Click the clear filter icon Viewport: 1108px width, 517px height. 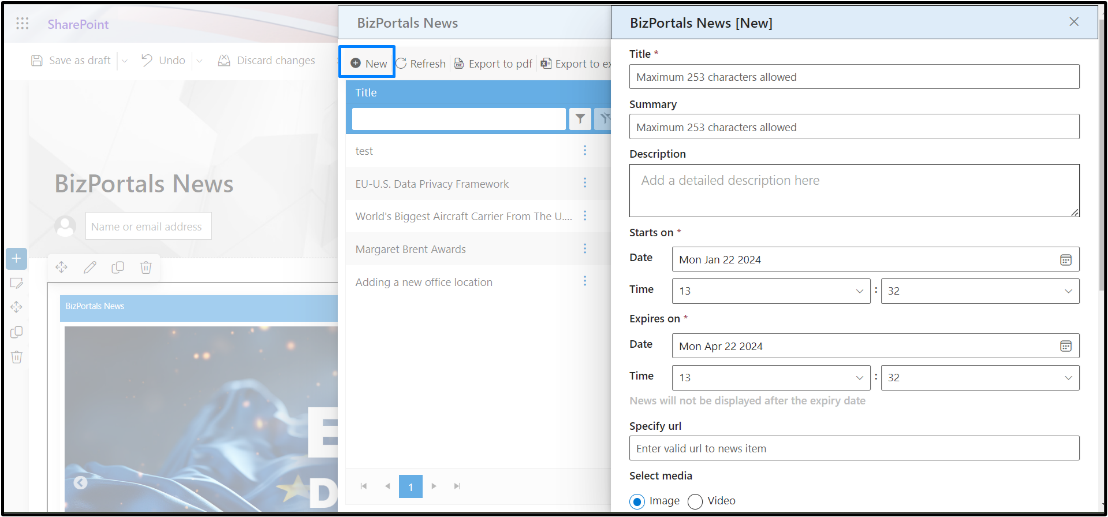coord(603,119)
